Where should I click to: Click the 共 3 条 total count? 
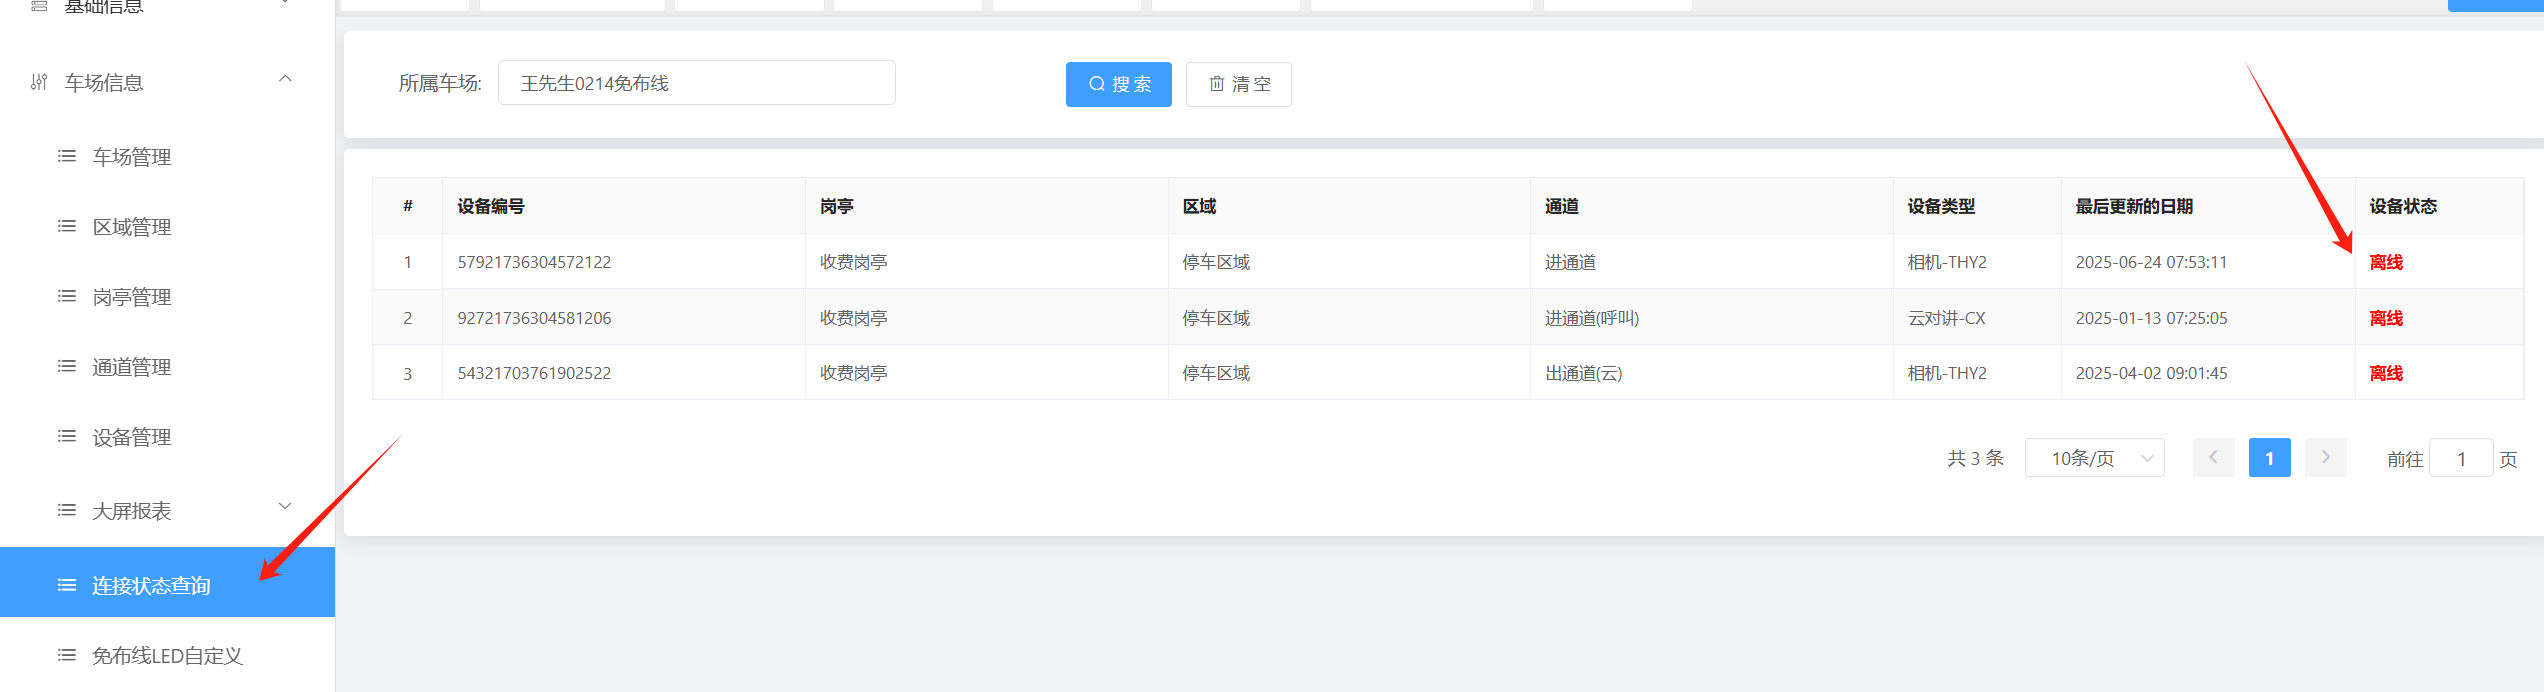point(1976,458)
